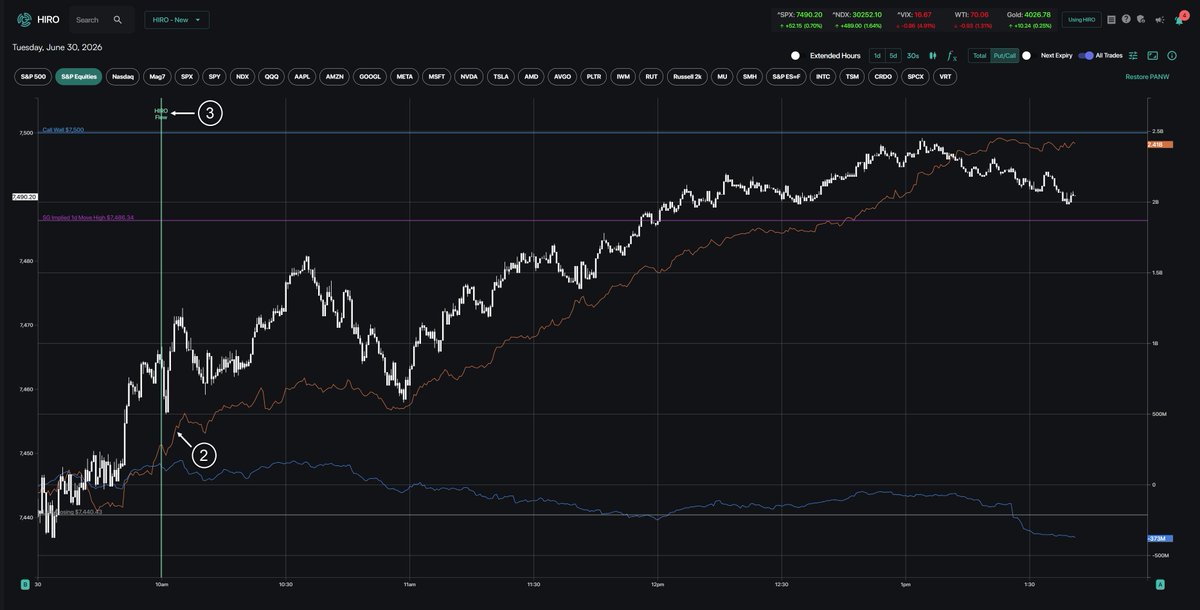This screenshot has height=610, width=1200.
Task: Open the info circle icon
Action: pyautogui.click(x=1172, y=56)
